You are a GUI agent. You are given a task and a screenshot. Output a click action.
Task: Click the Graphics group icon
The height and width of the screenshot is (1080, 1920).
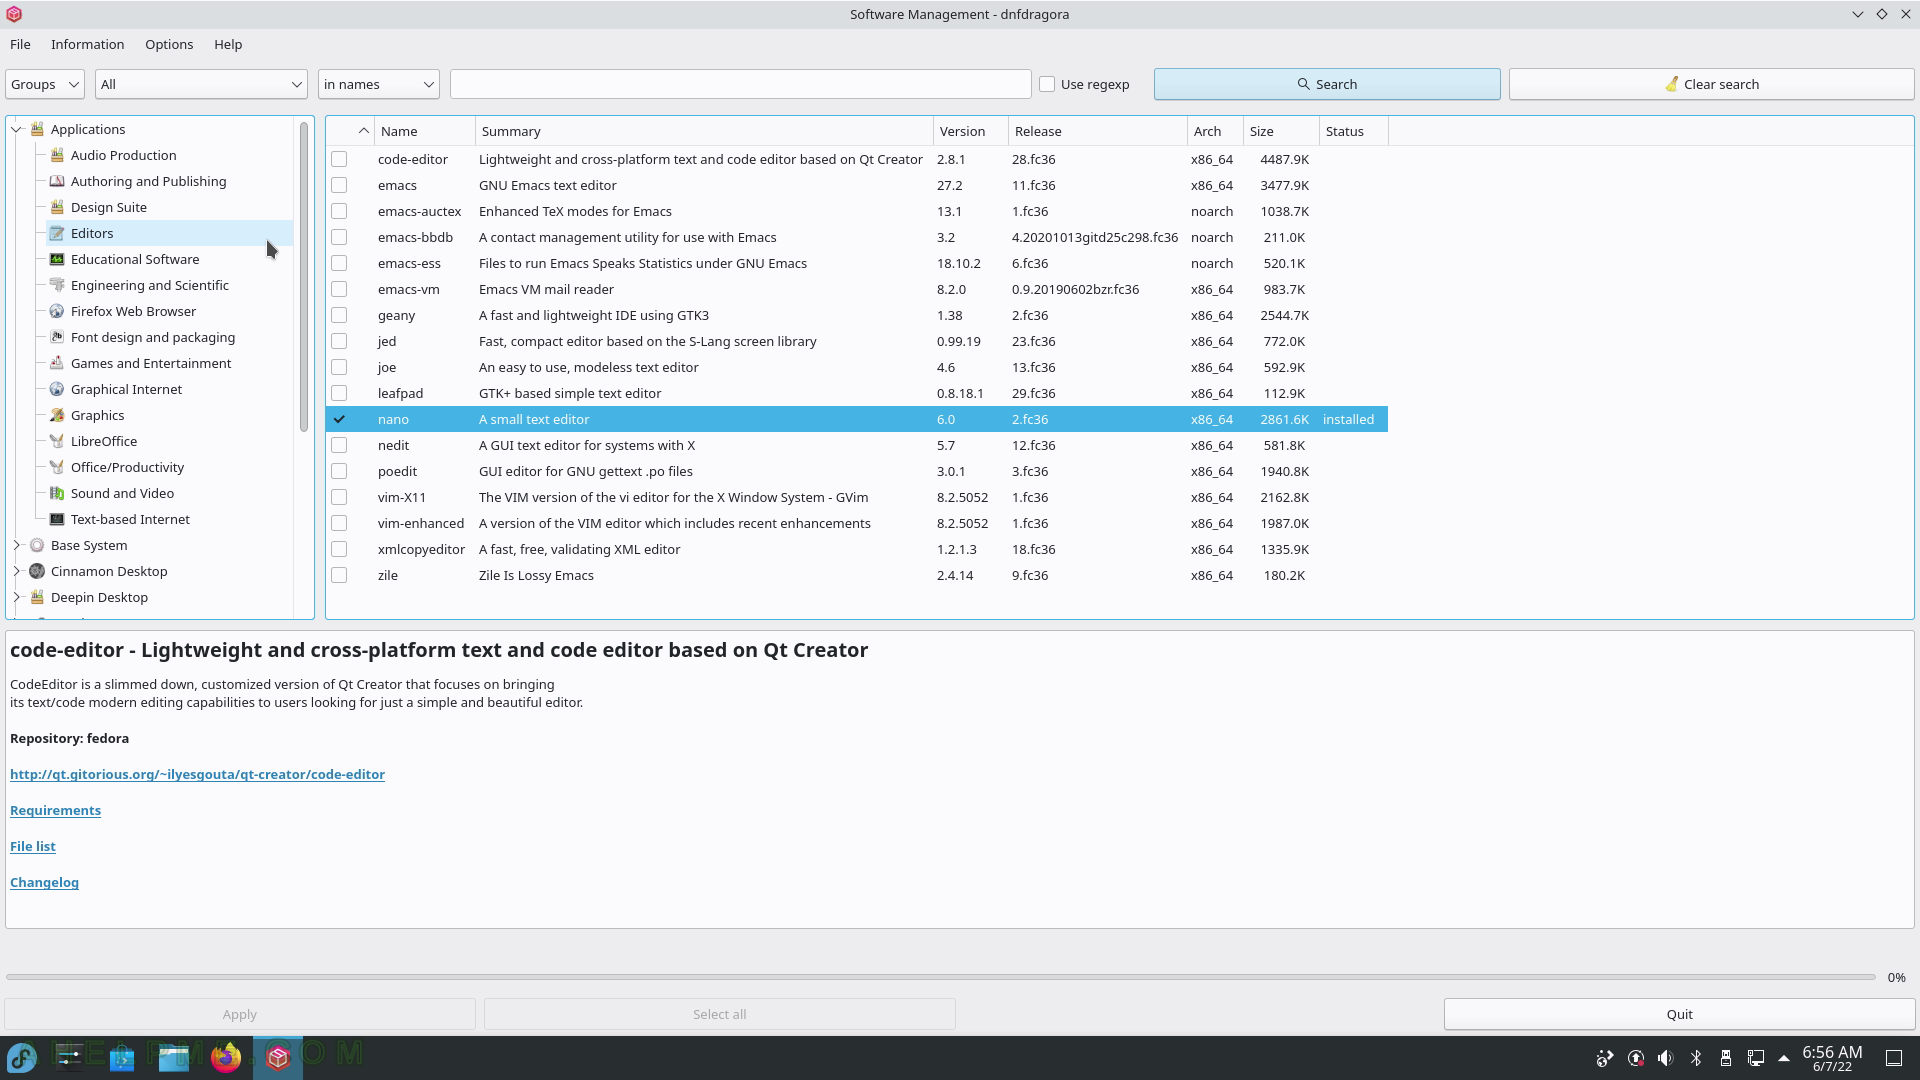(57, 415)
